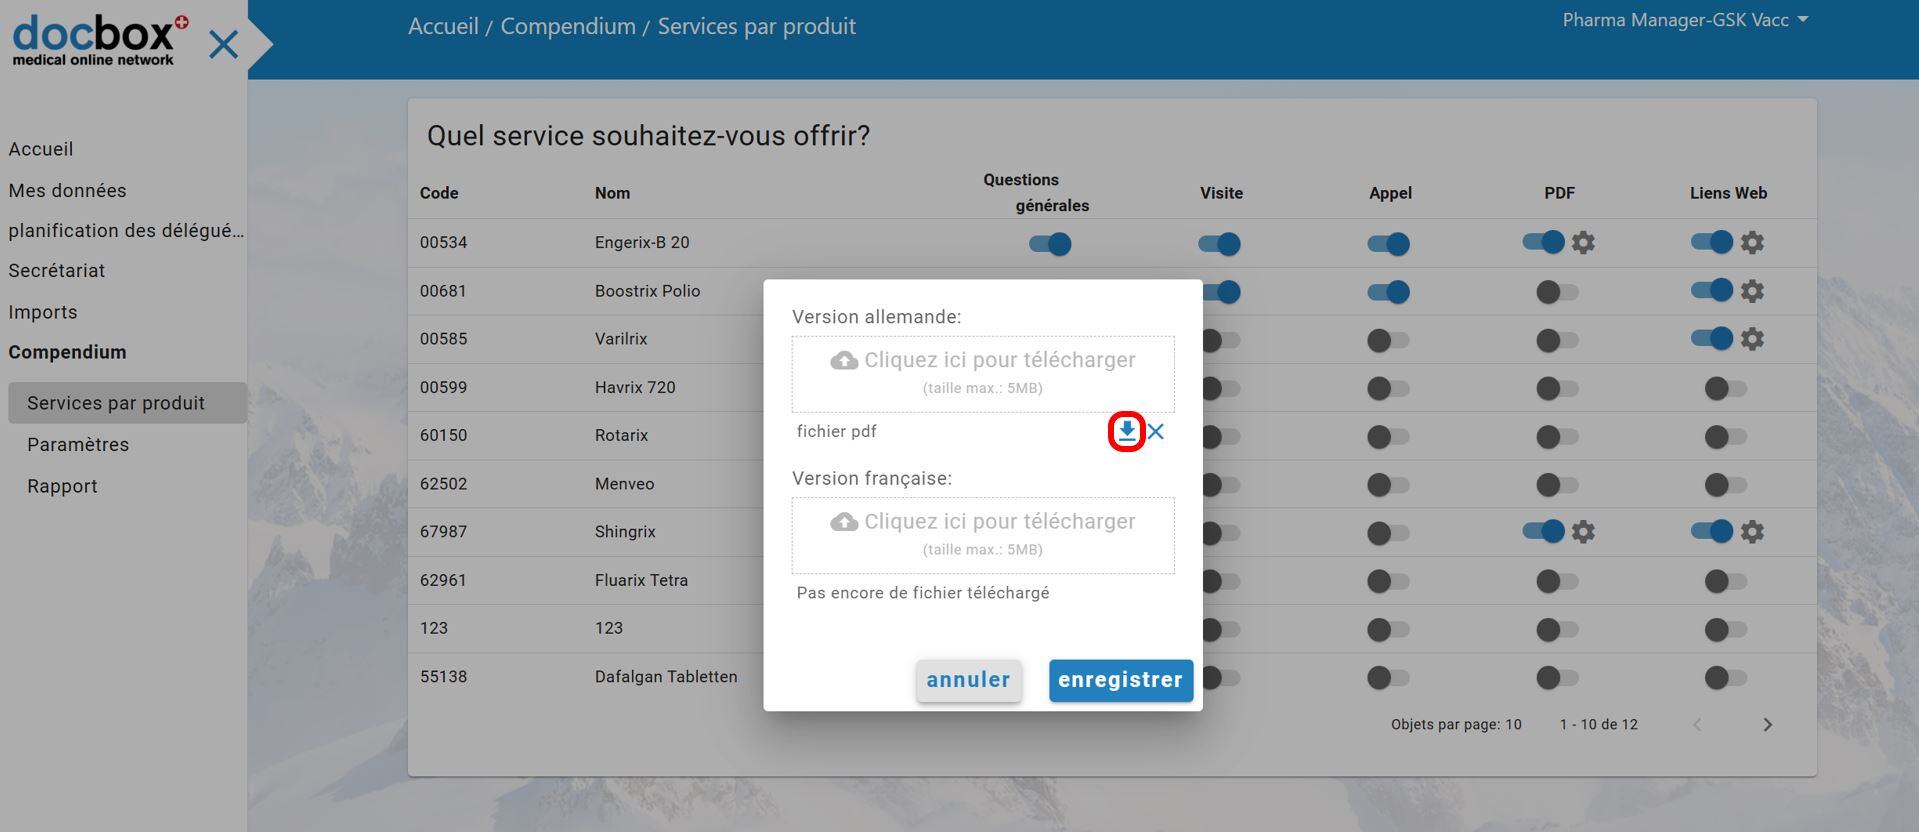Toggle Questions générales for Engerix-B 20
Image resolution: width=1919 pixels, height=832 pixels.
tap(1050, 244)
